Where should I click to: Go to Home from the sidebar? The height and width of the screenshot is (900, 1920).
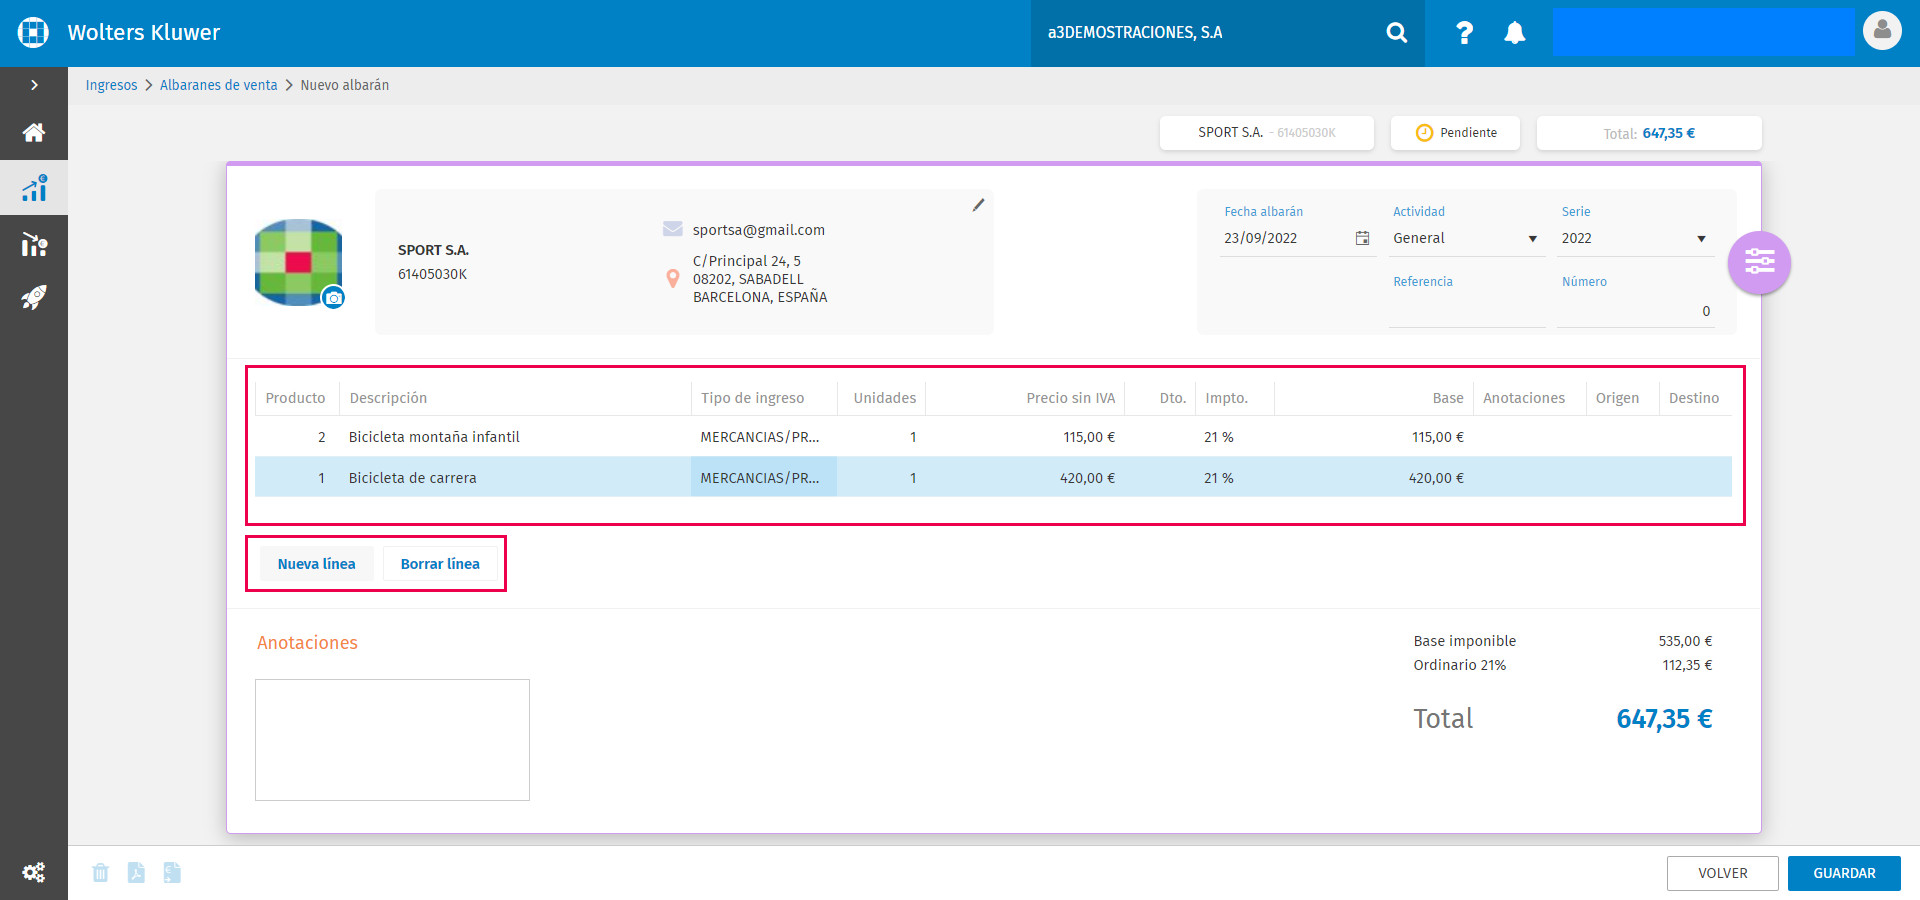[x=34, y=132]
